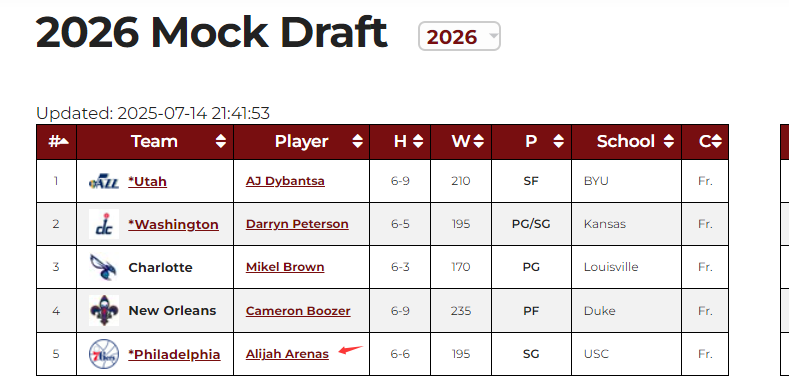789x376 pixels.
Task: Click the Charlotte Hornets logo
Action: (x=104, y=267)
